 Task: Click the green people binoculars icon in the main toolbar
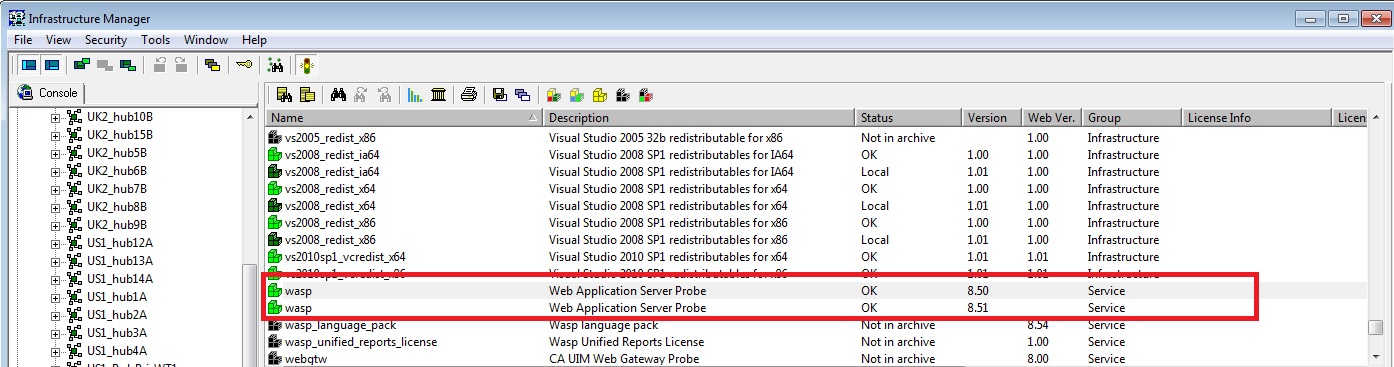coord(276,65)
